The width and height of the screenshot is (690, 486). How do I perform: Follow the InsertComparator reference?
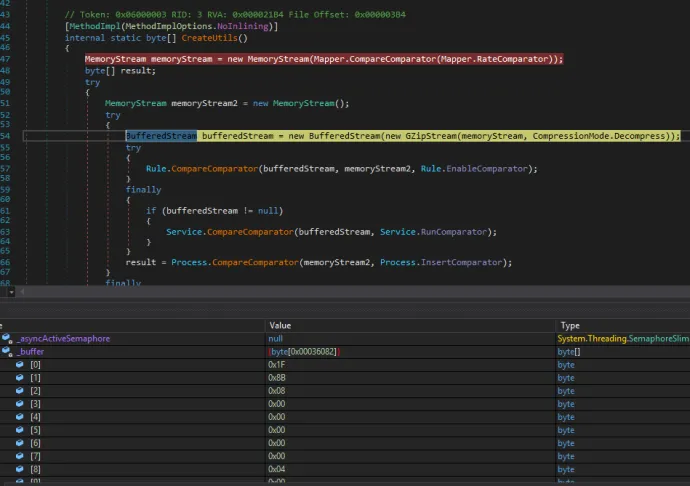click(x=461, y=262)
